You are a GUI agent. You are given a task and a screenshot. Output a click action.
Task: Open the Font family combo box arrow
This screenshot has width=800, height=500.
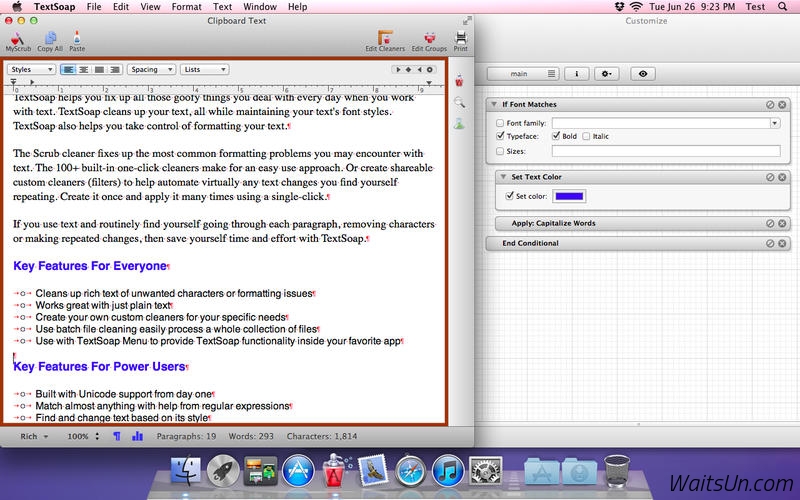(x=775, y=123)
